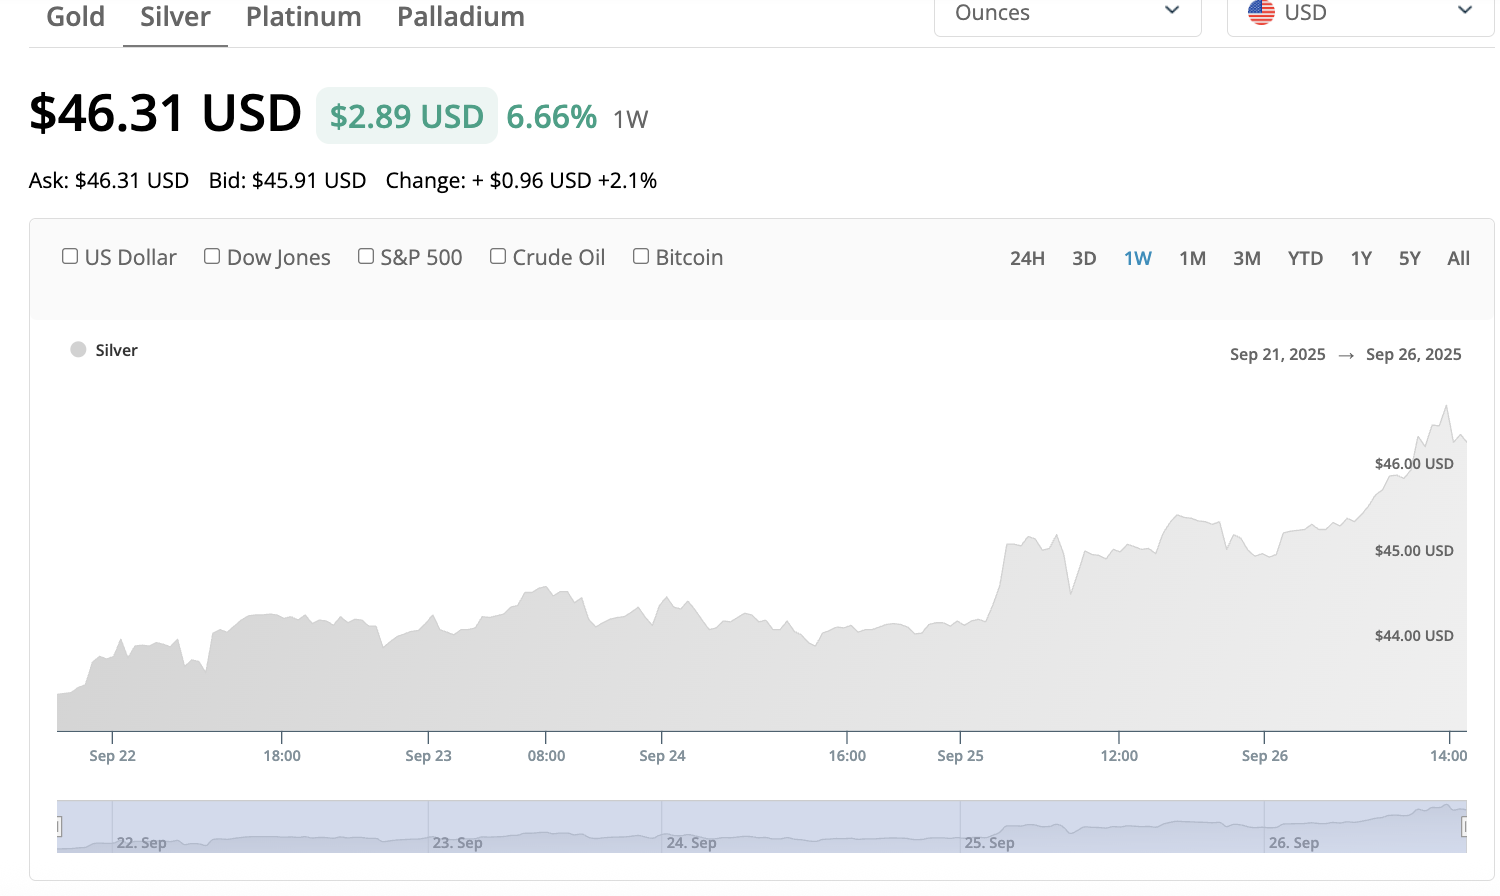Click the left navigator range handle

pos(59,826)
